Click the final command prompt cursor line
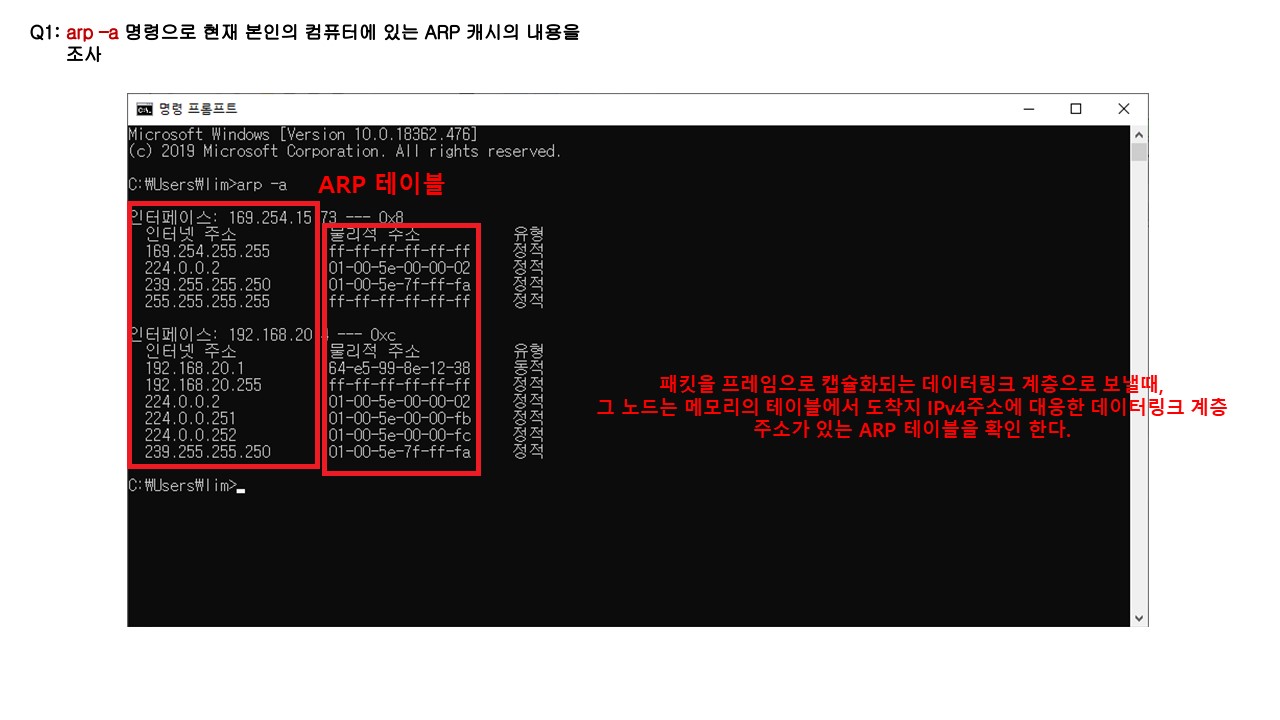This screenshot has height=720, width=1280. point(187,485)
